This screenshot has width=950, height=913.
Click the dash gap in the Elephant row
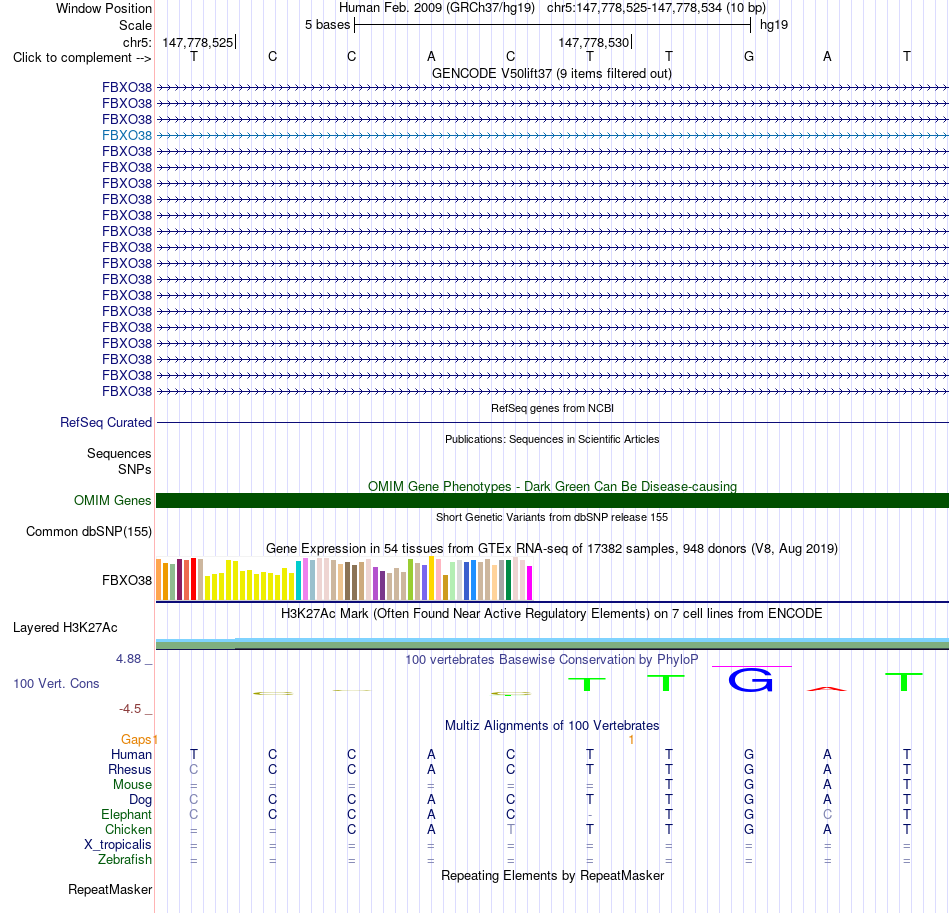pos(590,815)
